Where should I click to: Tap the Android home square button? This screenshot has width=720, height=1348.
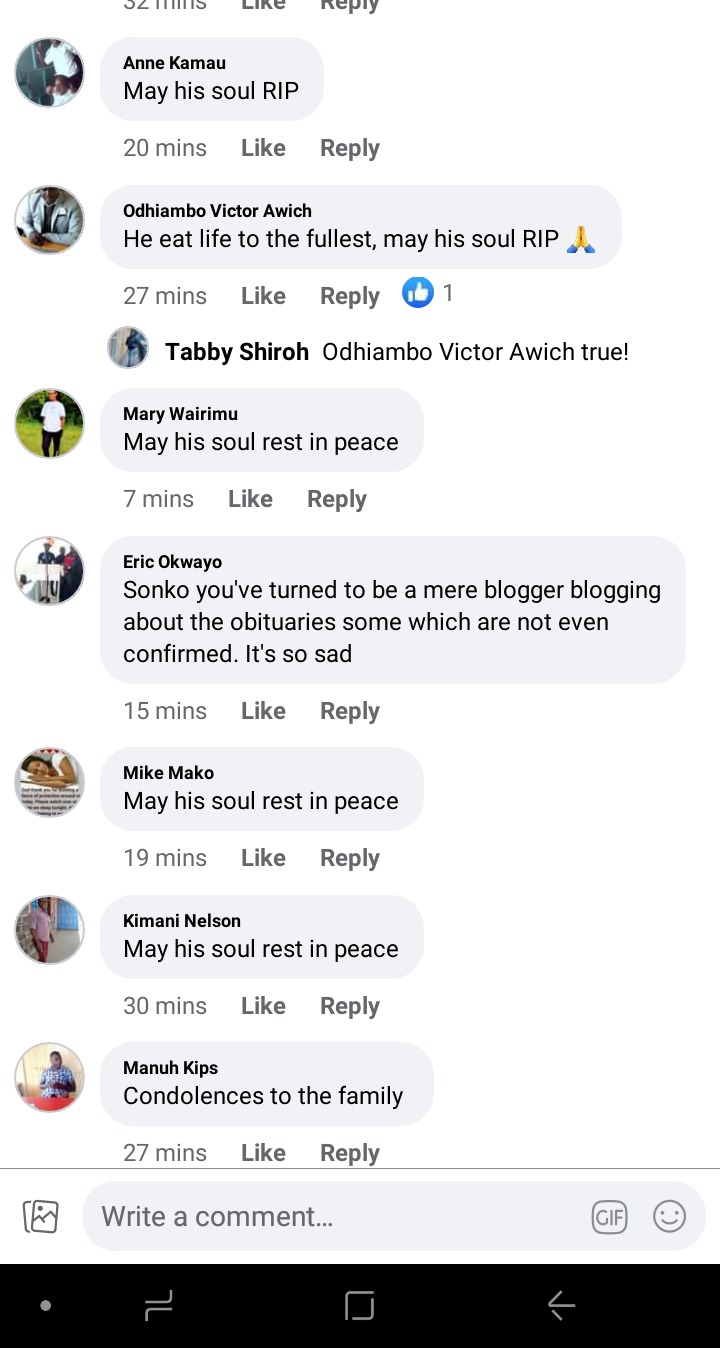pyautogui.click(x=359, y=1305)
